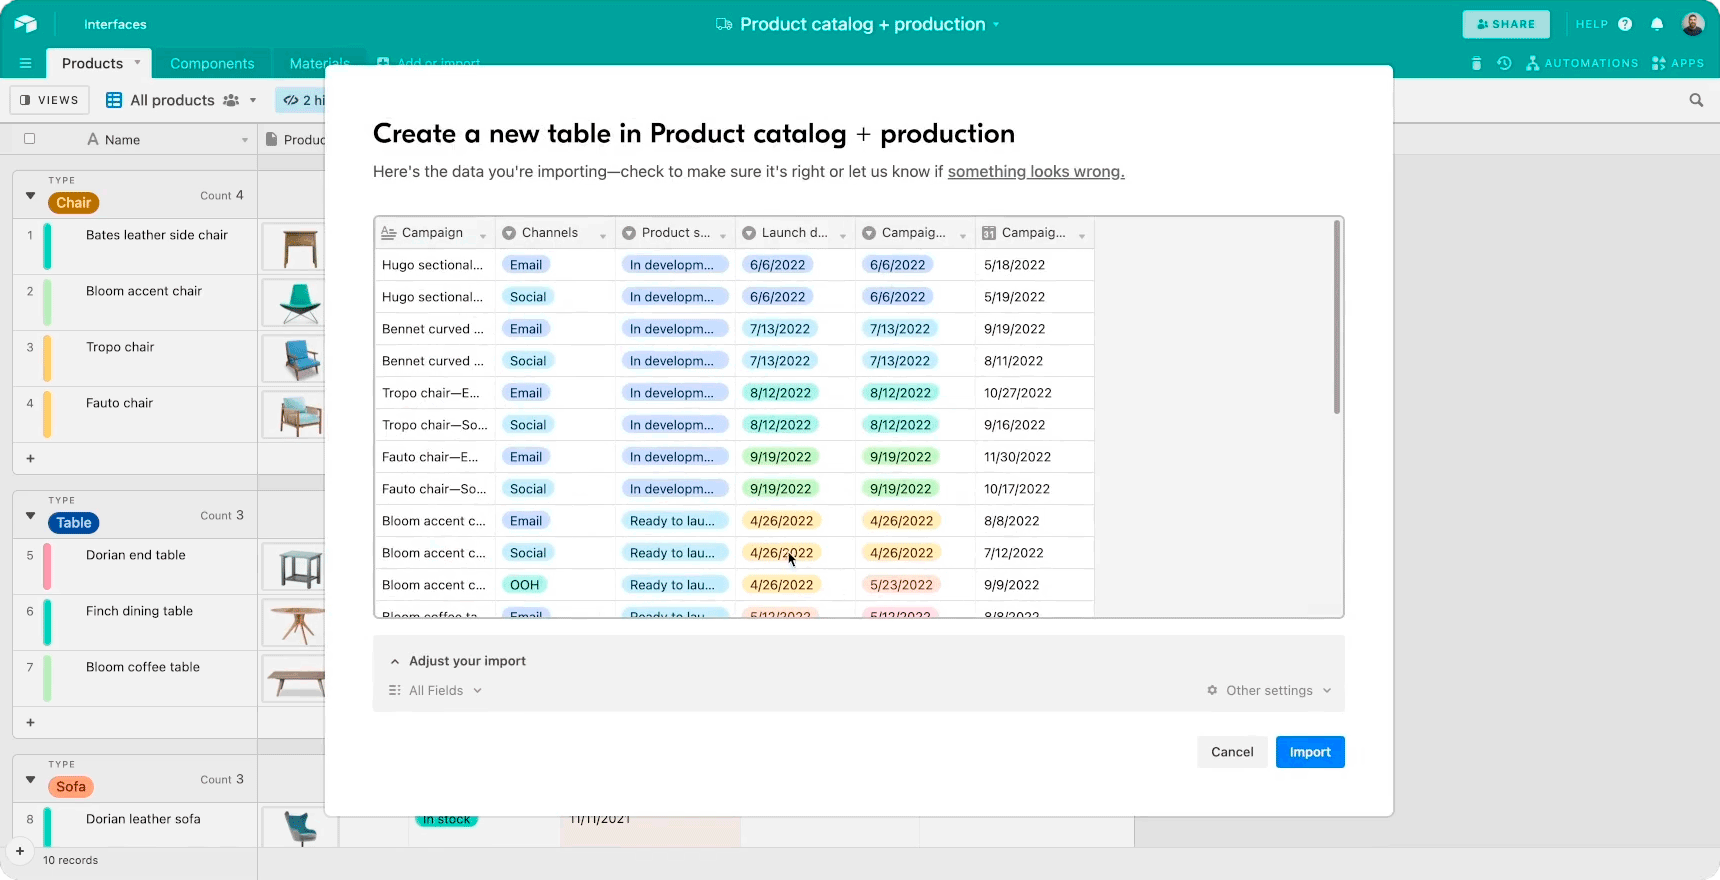The image size is (1720, 880).
Task: Select the Bloom accent chair thumbnail
Action: pyautogui.click(x=299, y=303)
